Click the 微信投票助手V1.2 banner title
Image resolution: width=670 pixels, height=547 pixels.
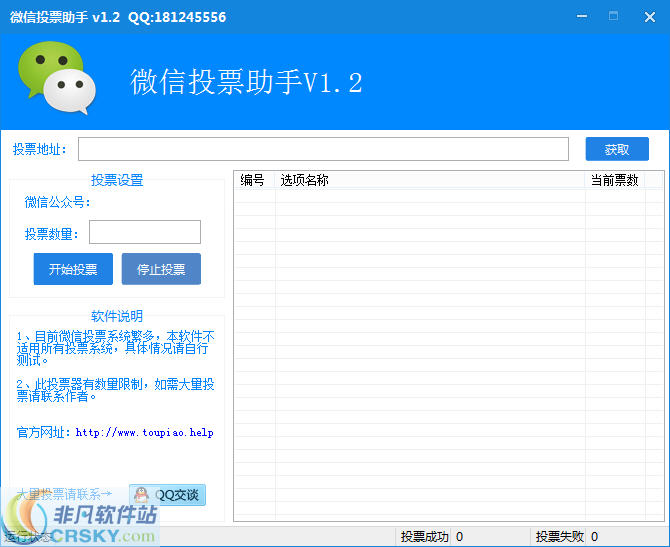tap(246, 82)
